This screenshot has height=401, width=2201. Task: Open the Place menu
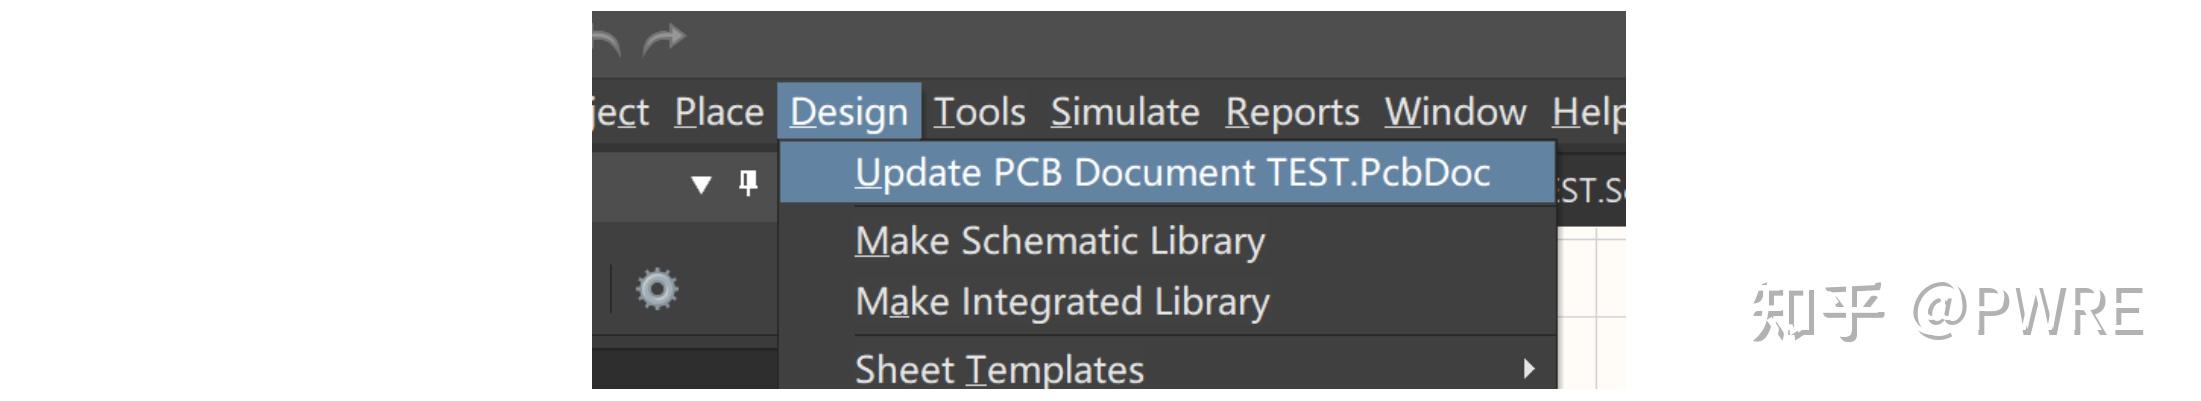(719, 112)
